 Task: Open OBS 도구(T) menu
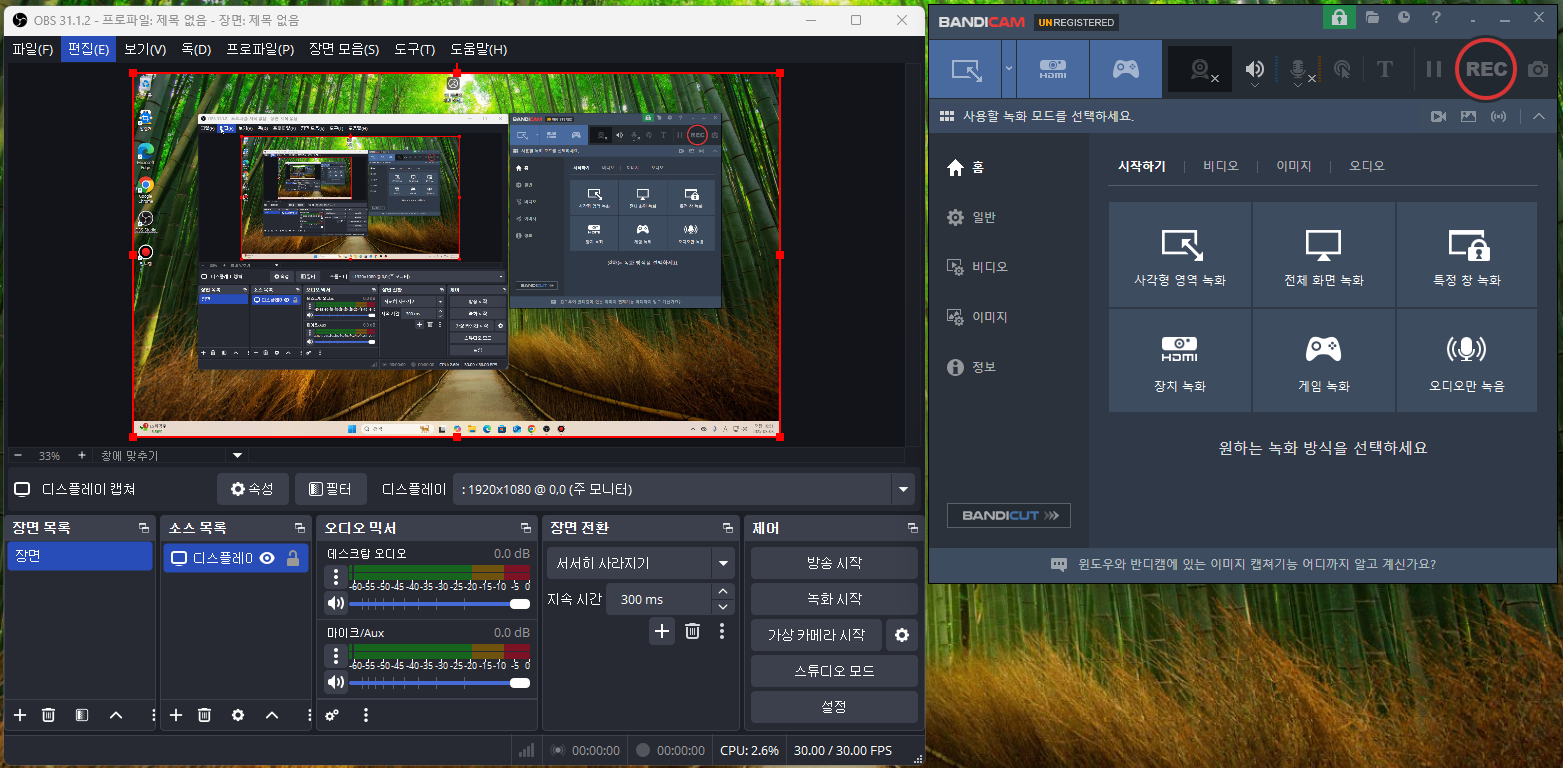414,49
